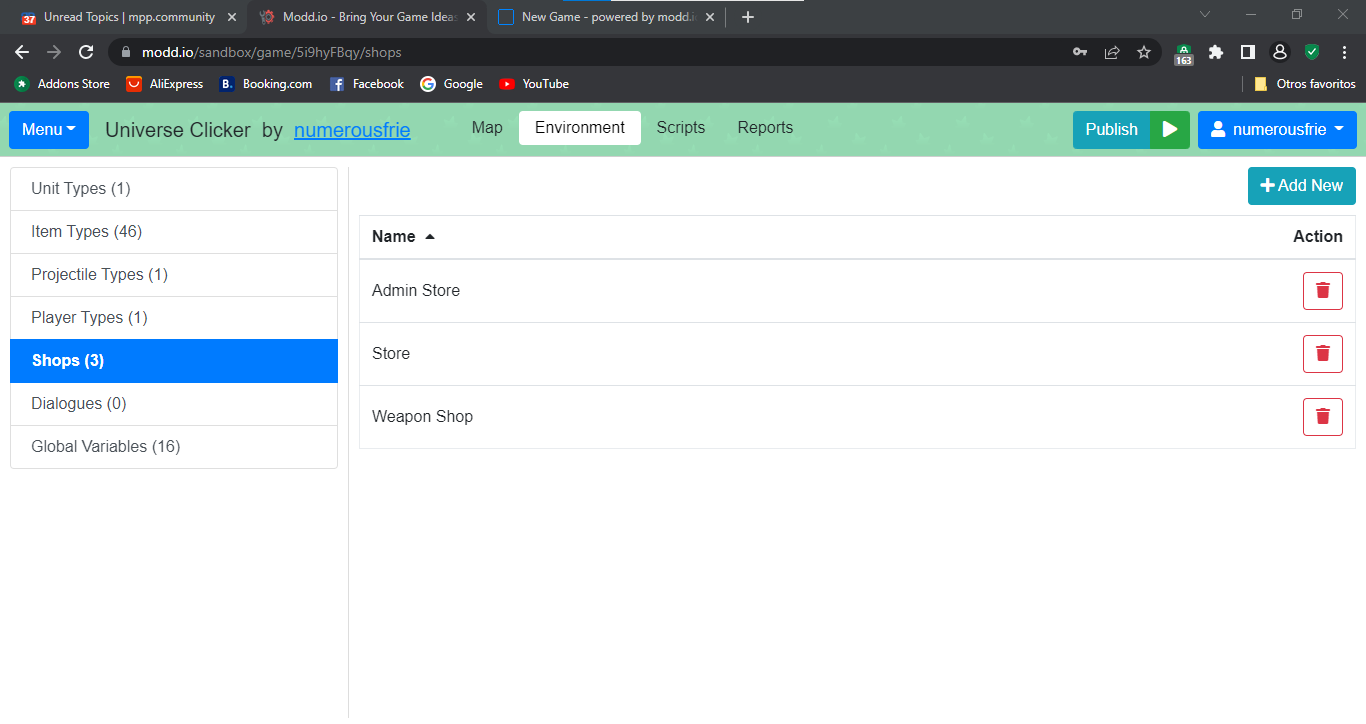
Task: Click the Publish button
Action: pyautogui.click(x=1111, y=130)
